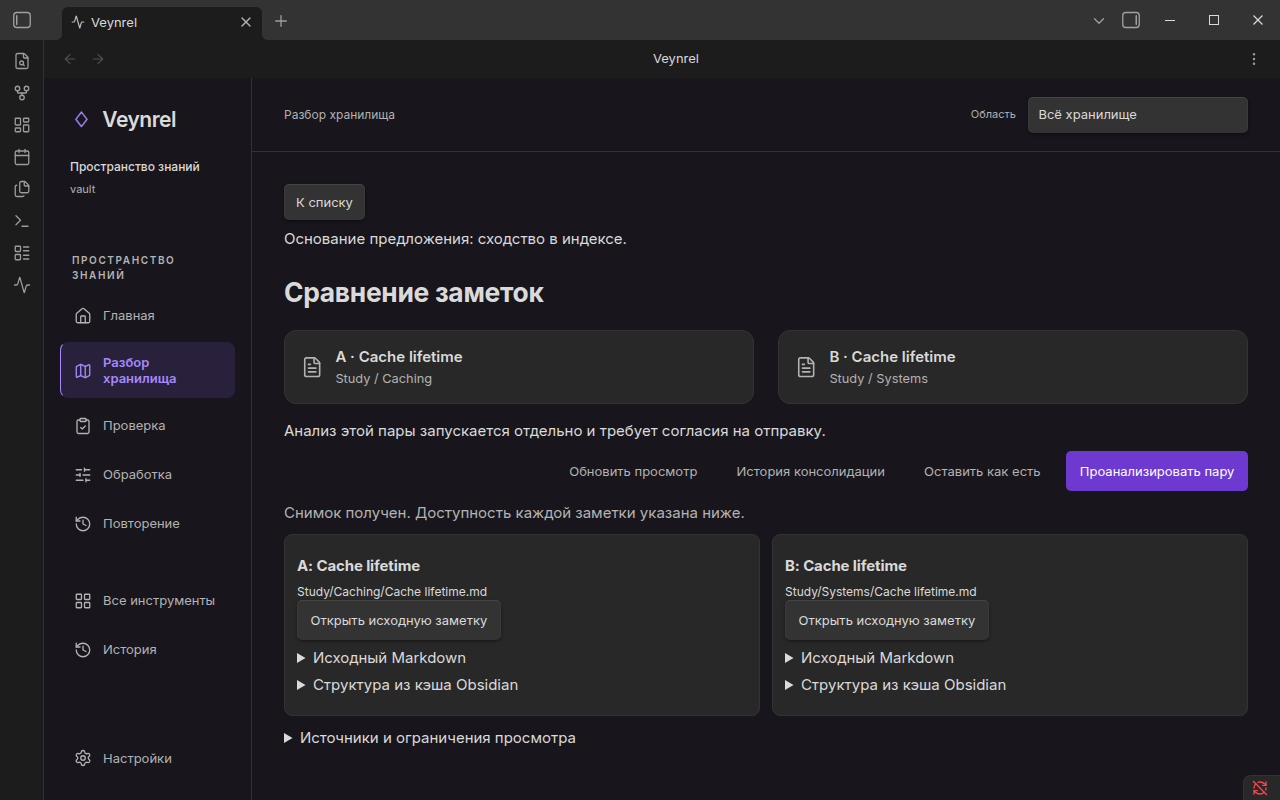The width and height of the screenshot is (1280, 800).
Task: Click the A · Cache lifetime Study / Caching card
Action: [519, 367]
